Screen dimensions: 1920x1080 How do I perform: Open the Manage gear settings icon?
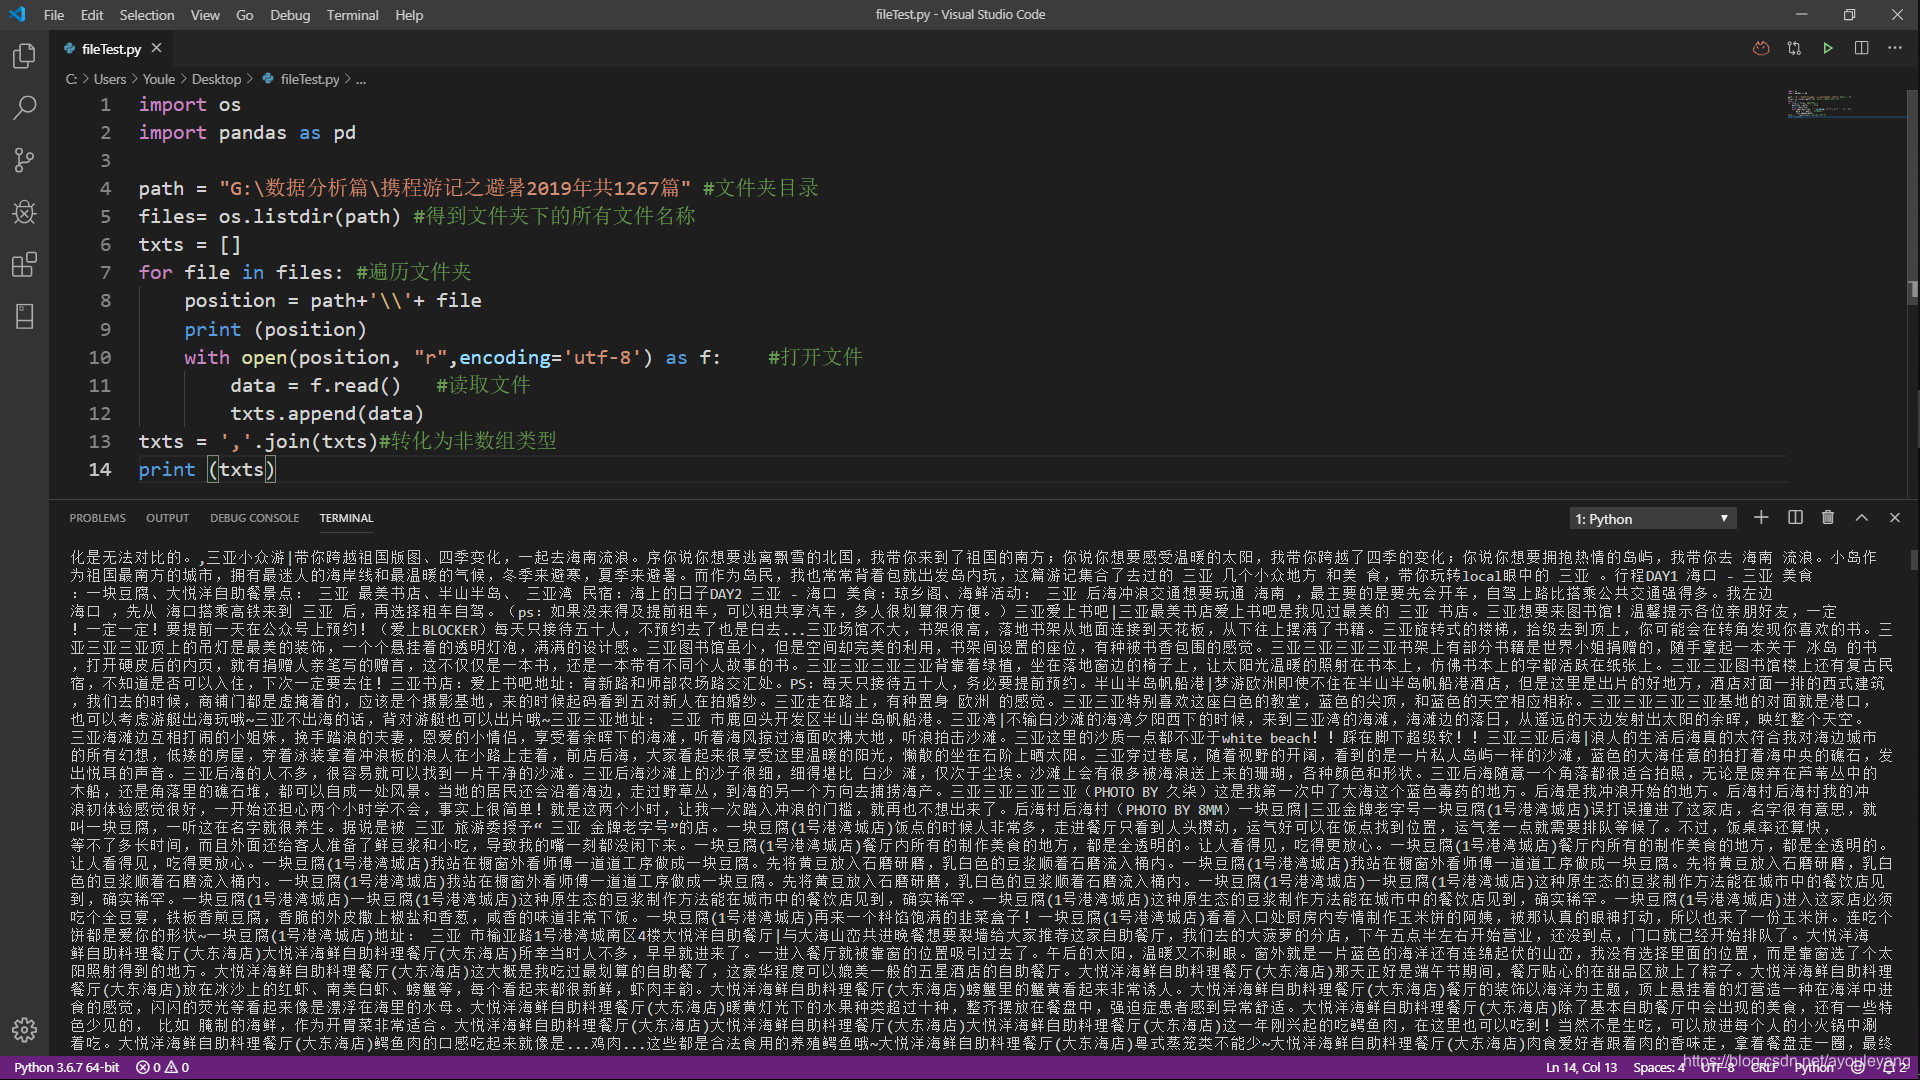click(x=24, y=1030)
